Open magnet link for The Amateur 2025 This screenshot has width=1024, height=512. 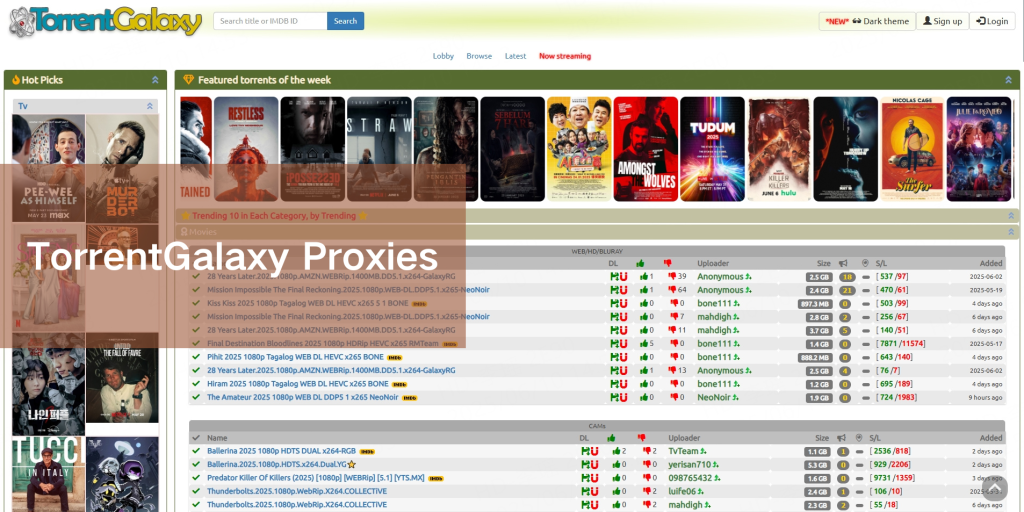(623, 397)
